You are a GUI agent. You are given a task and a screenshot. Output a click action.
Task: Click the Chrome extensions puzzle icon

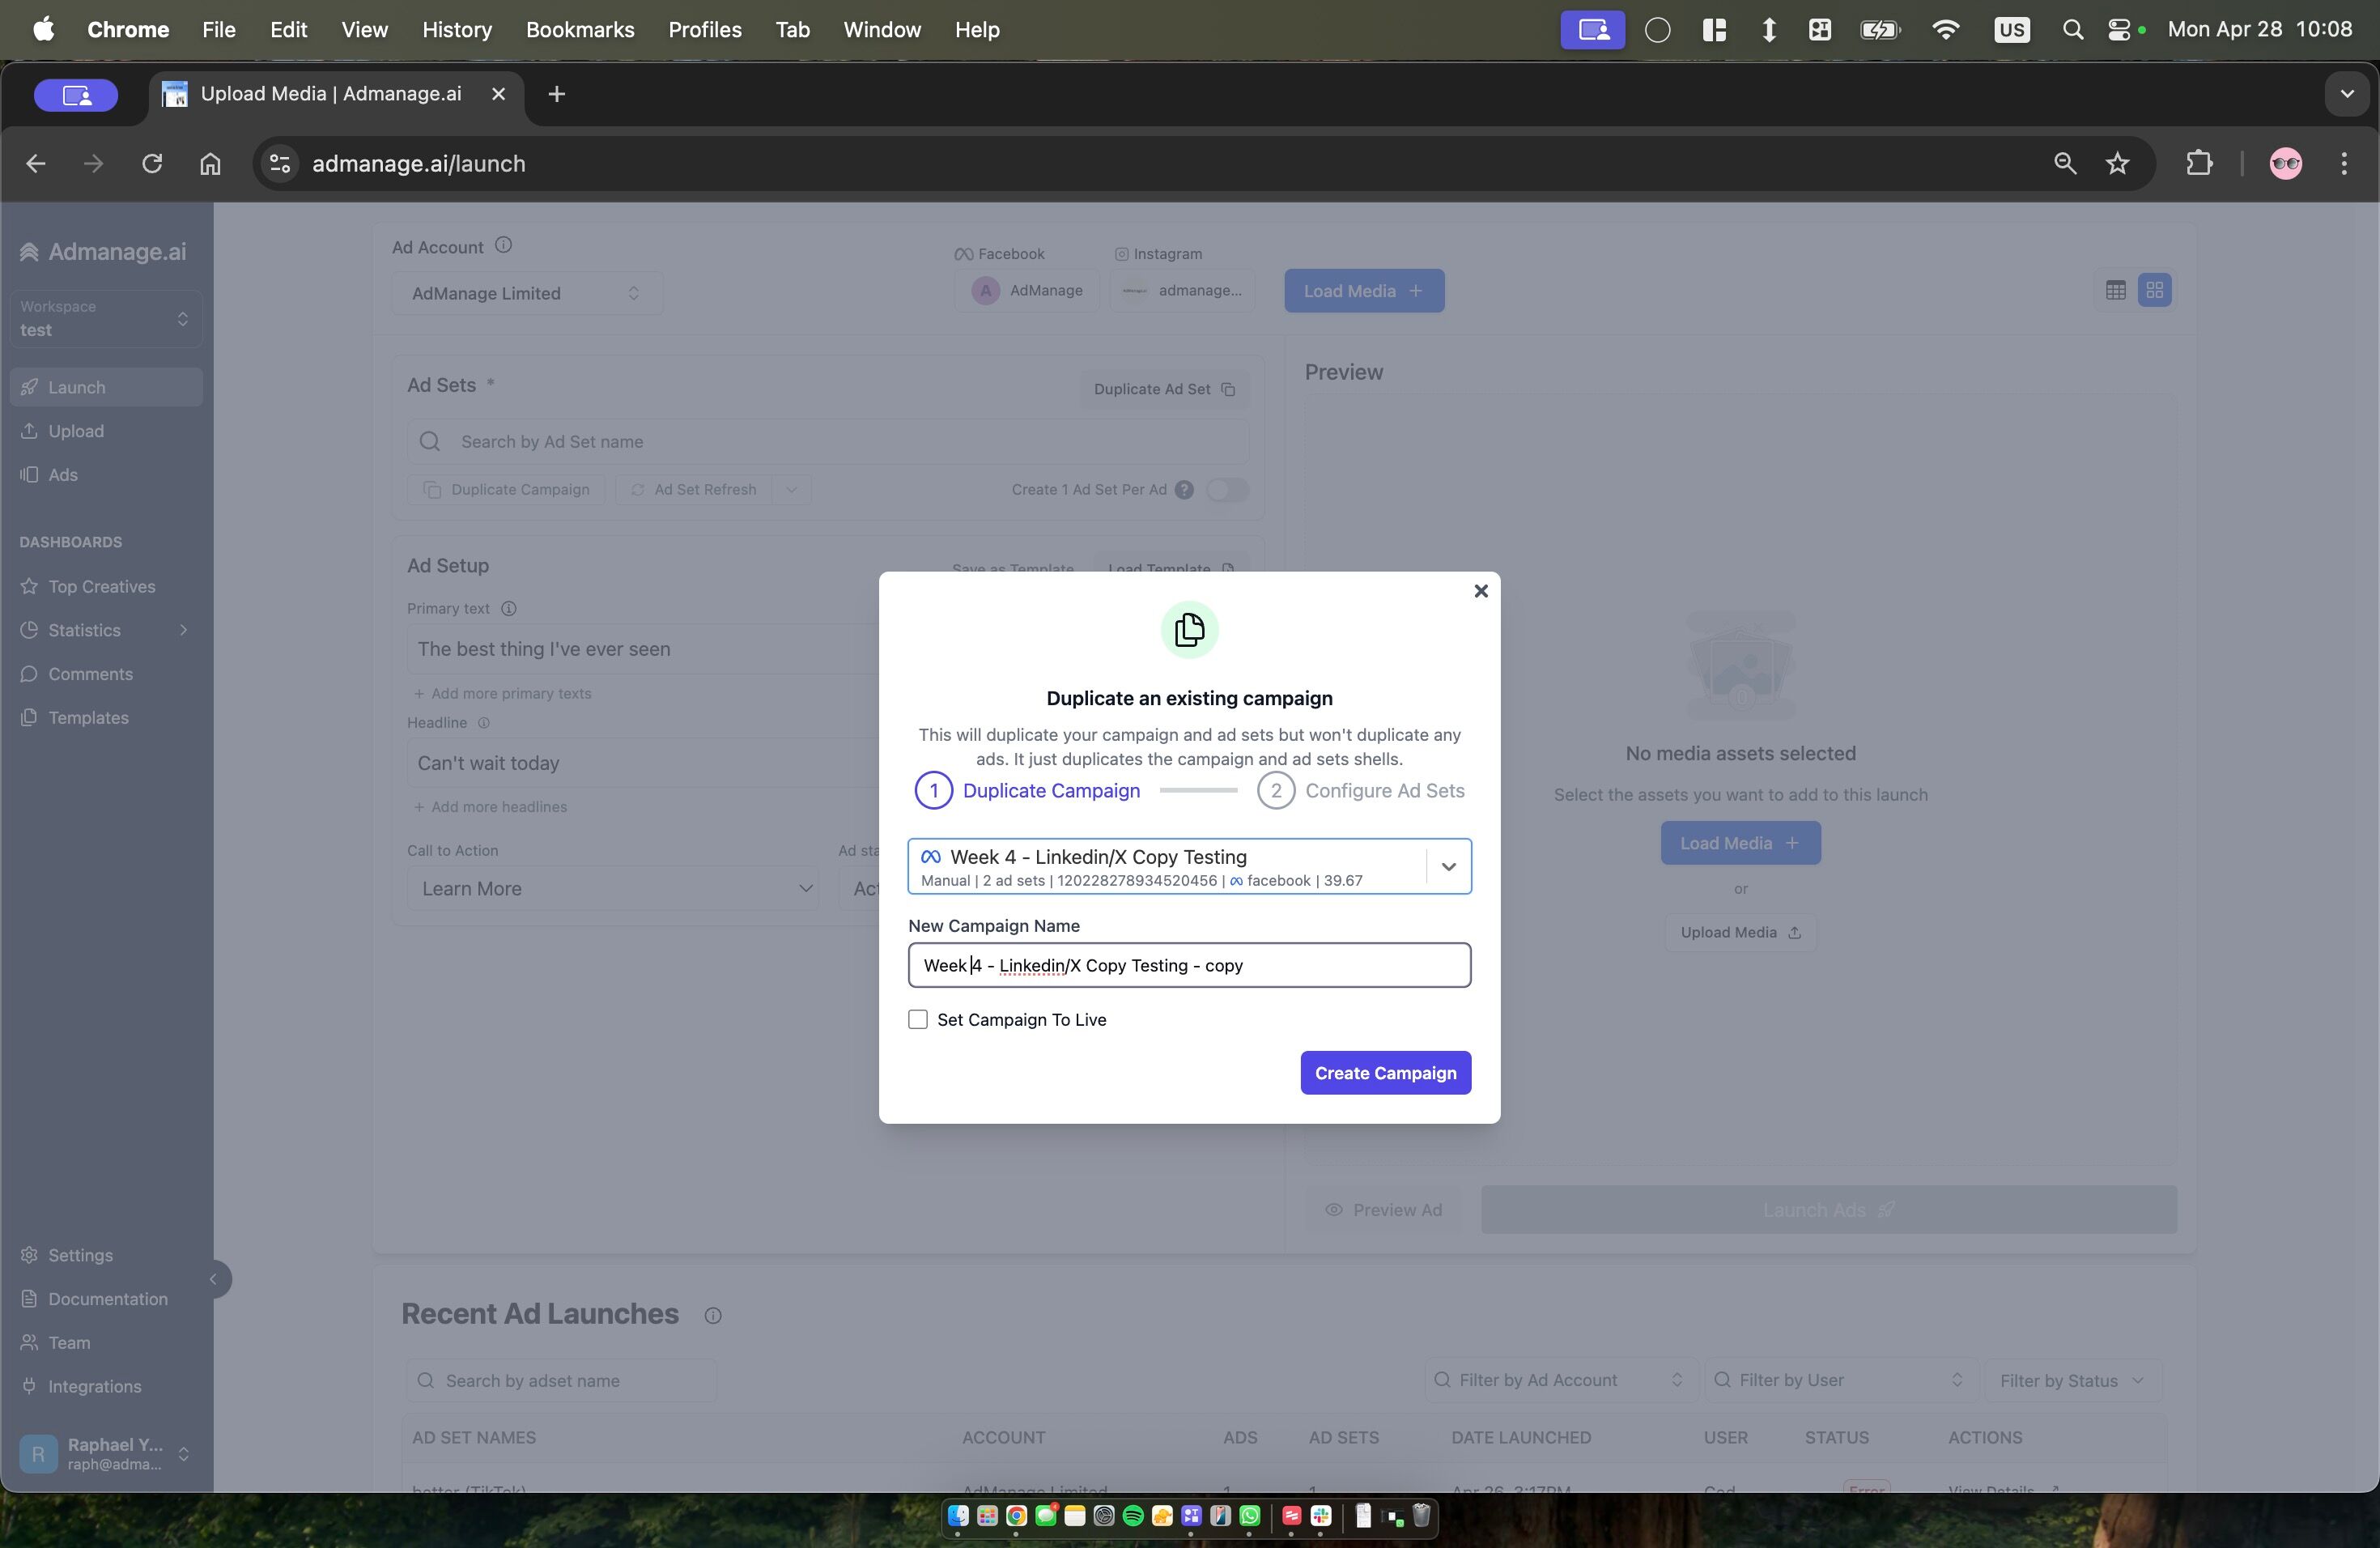click(2199, 163)
